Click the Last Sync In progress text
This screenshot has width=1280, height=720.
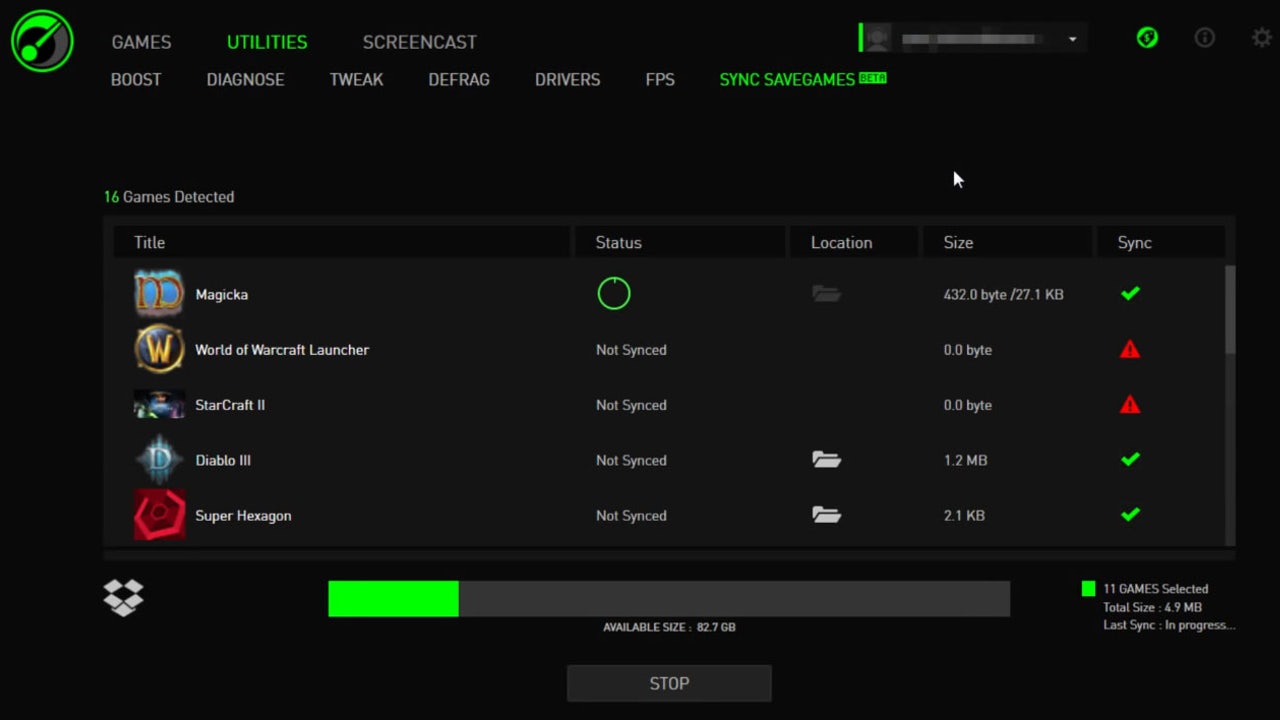click(x=1169, y=625)
